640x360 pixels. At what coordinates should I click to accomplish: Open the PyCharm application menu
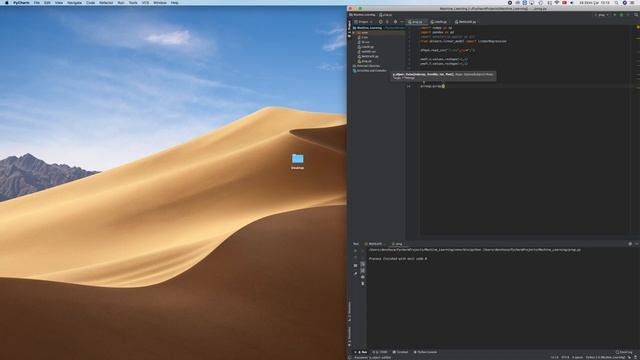tap(21, 2)
